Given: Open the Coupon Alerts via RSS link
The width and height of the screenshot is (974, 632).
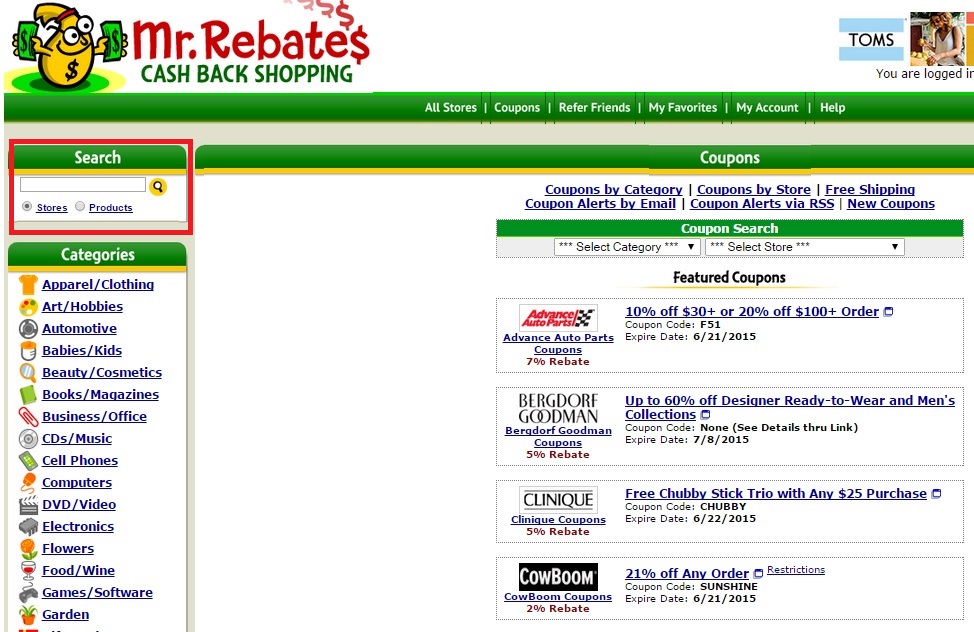Looking at the screenshot, I should (x=762, y=204).
